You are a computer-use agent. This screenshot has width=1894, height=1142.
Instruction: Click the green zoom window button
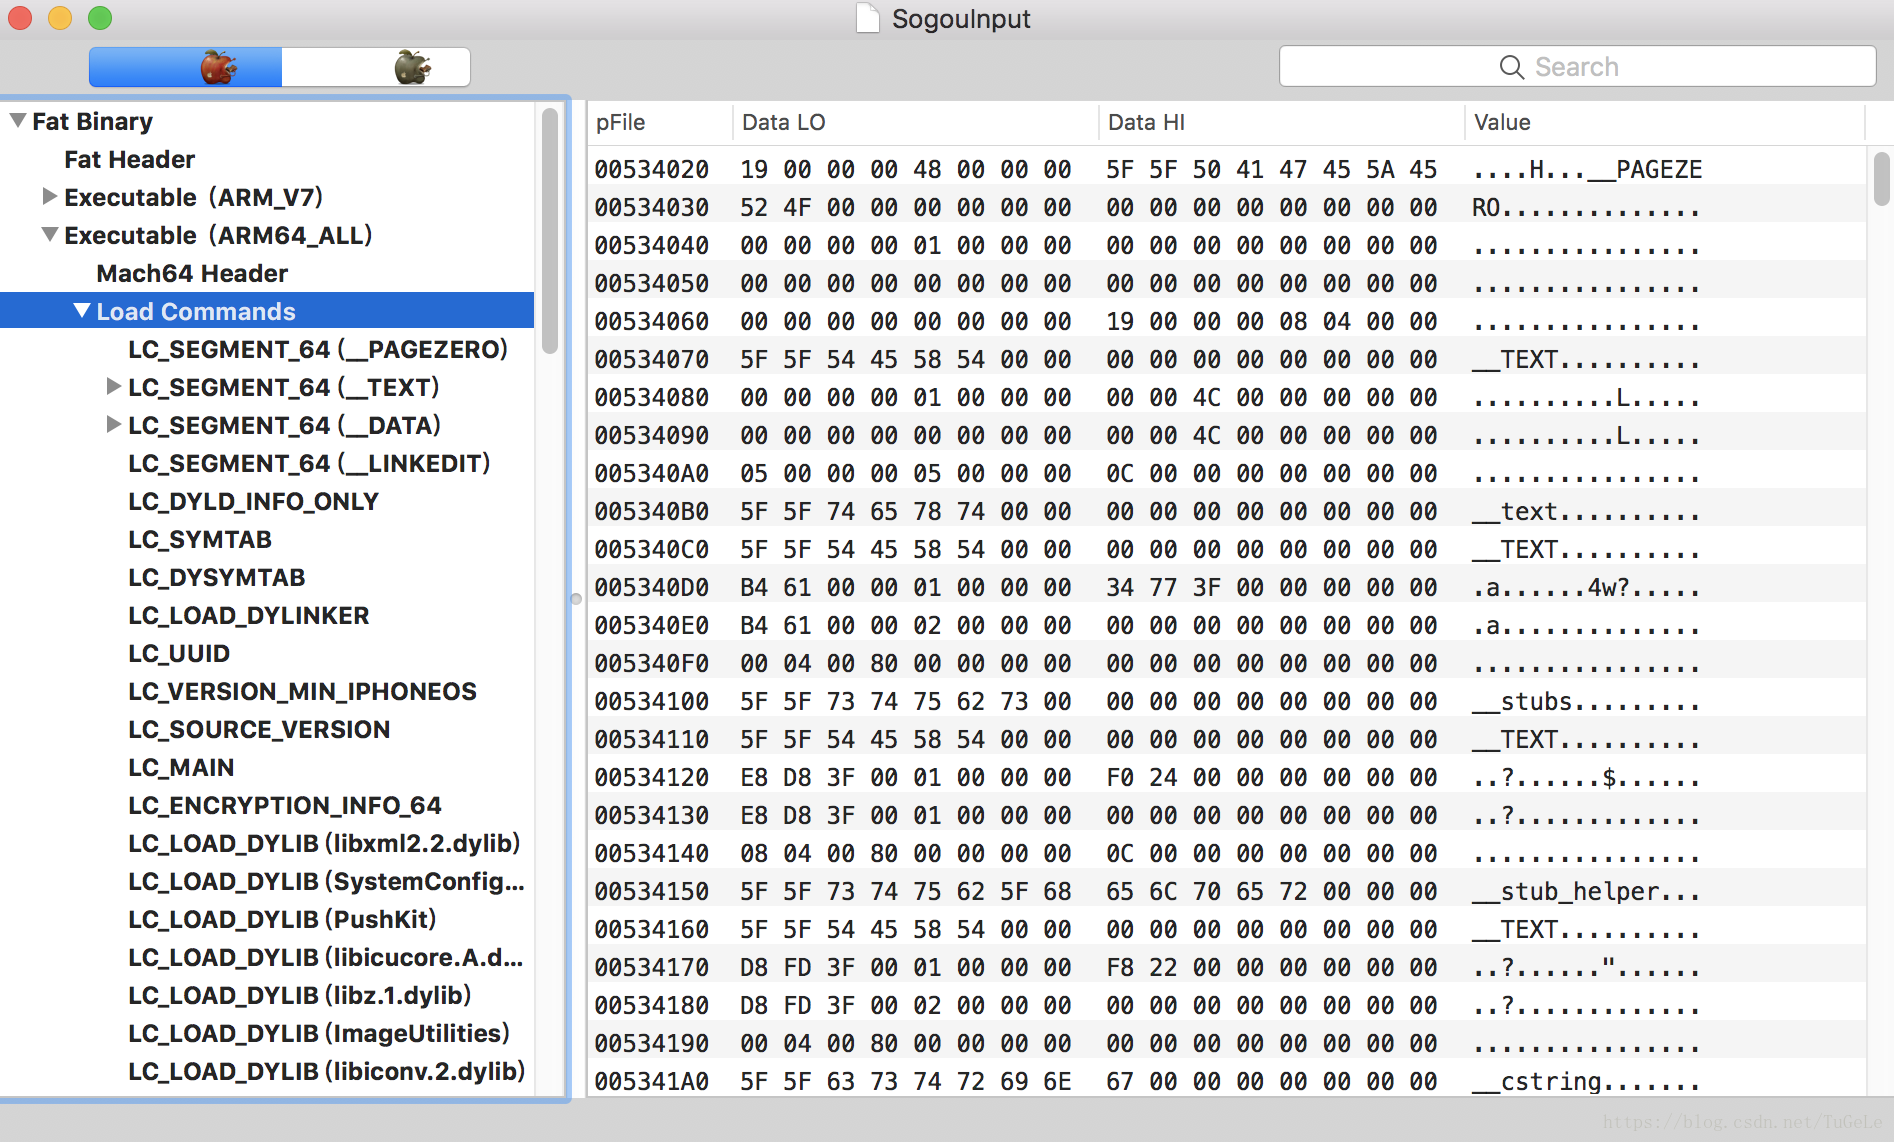[100, 18]
